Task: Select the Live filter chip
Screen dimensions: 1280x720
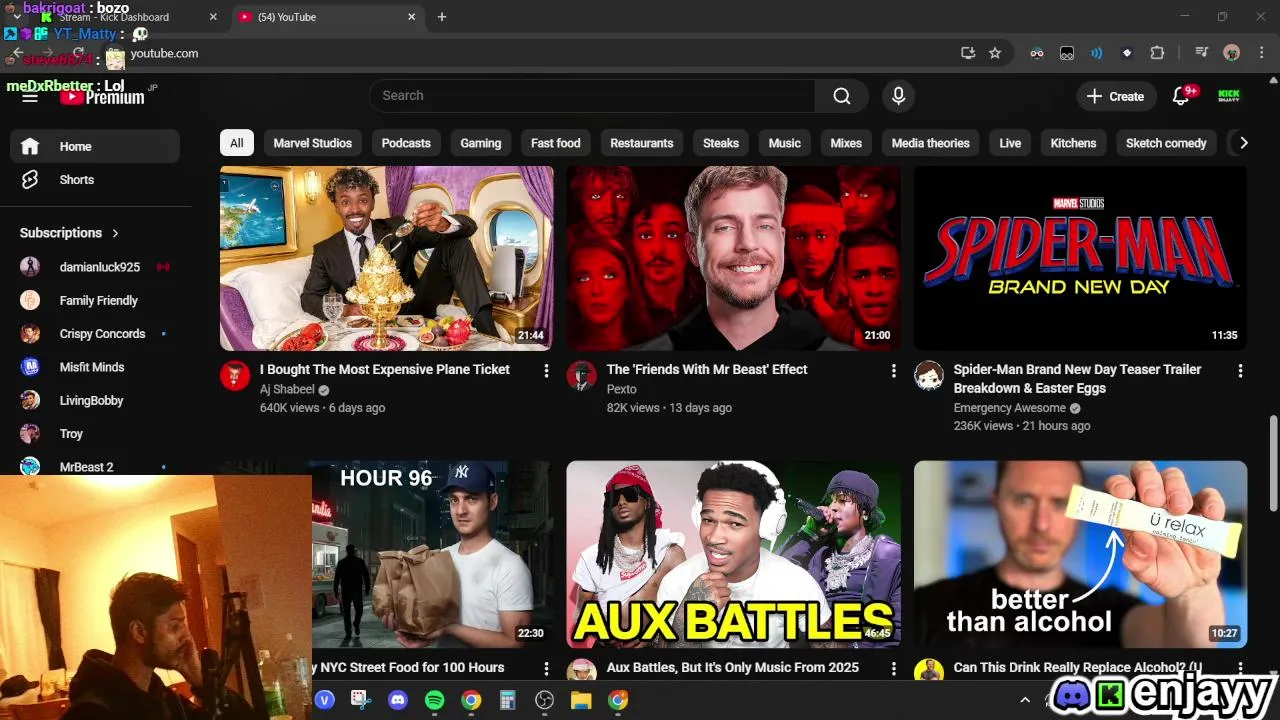Action: [x=1010, y=143]
